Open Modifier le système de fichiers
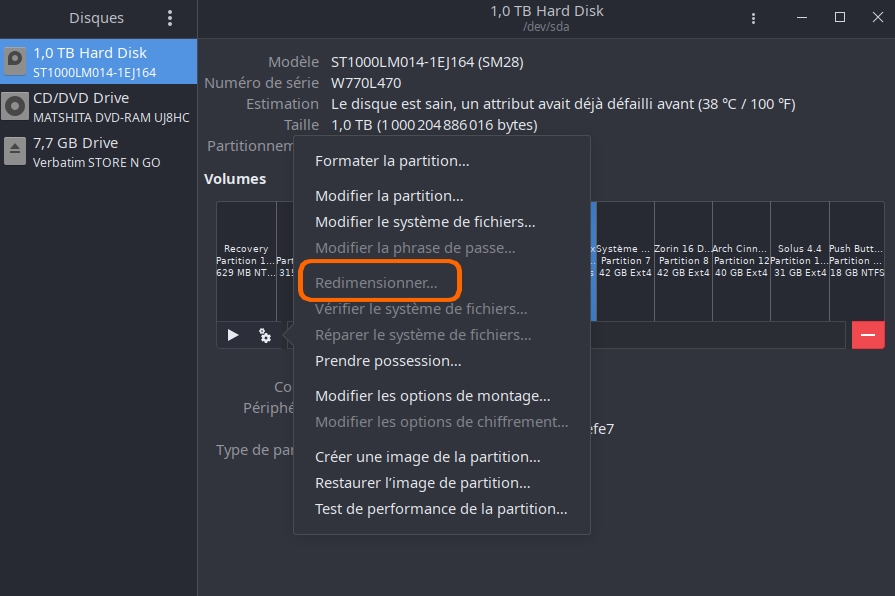Viewport: 895px width, 596px height. tap(425, 222)
